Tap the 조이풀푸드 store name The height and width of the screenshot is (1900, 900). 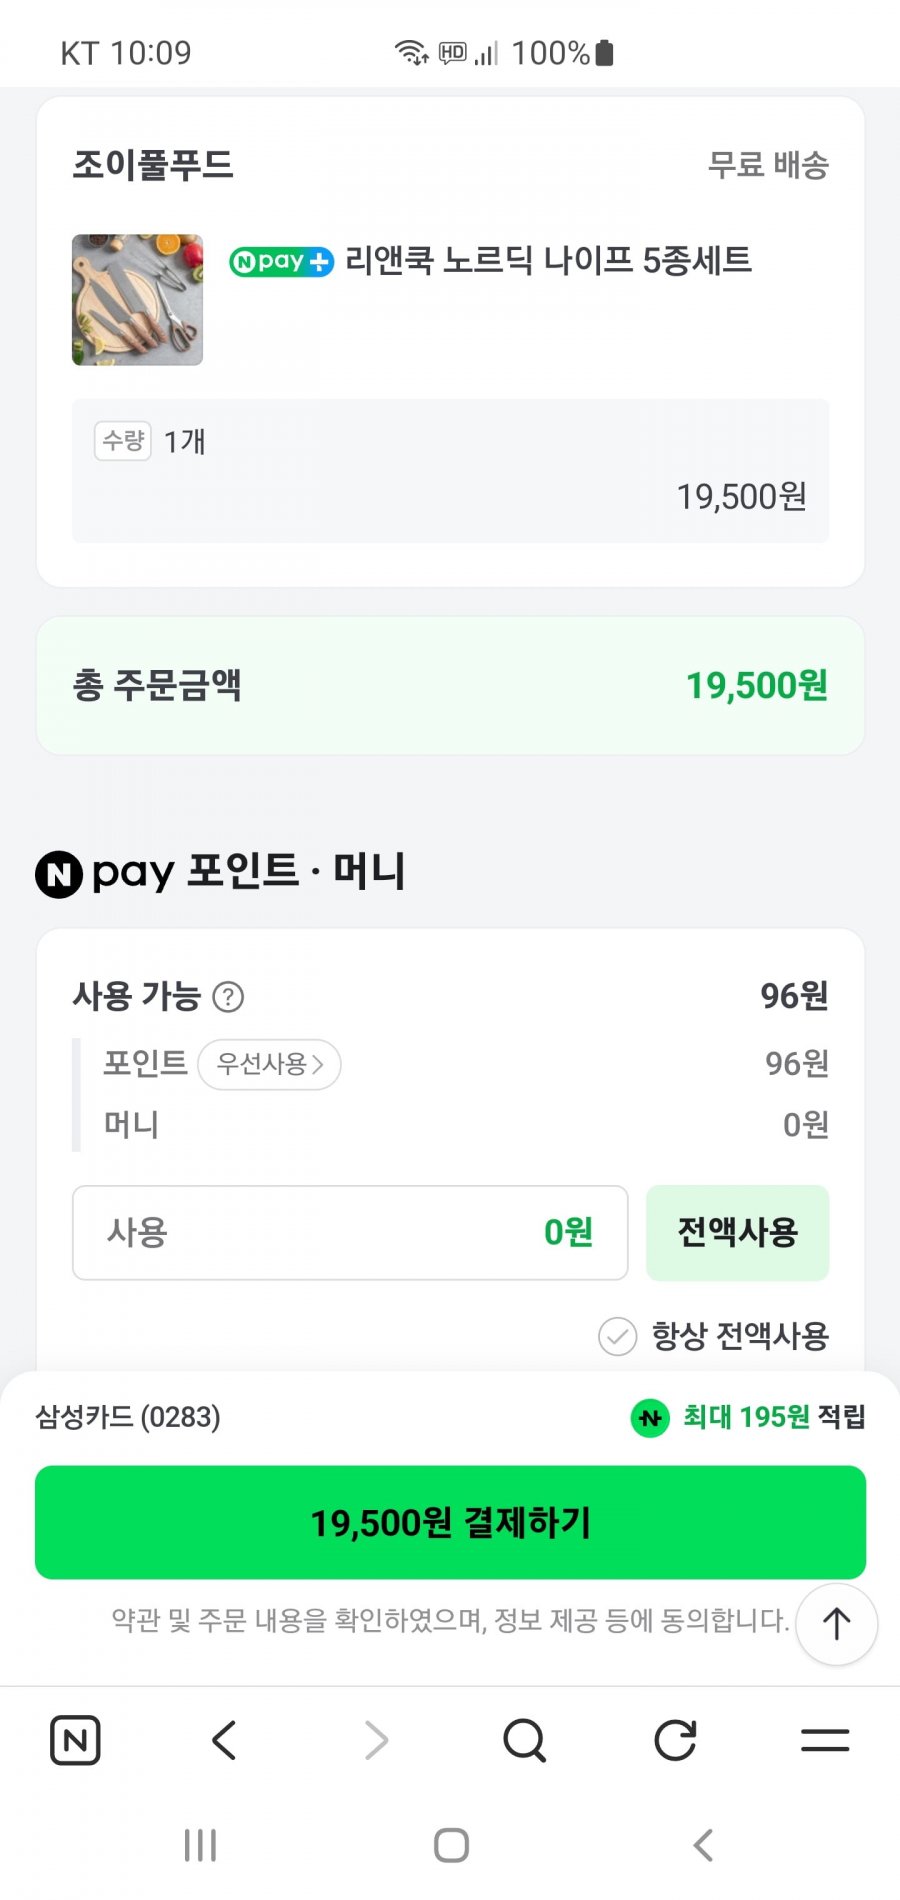pos(153,165)
